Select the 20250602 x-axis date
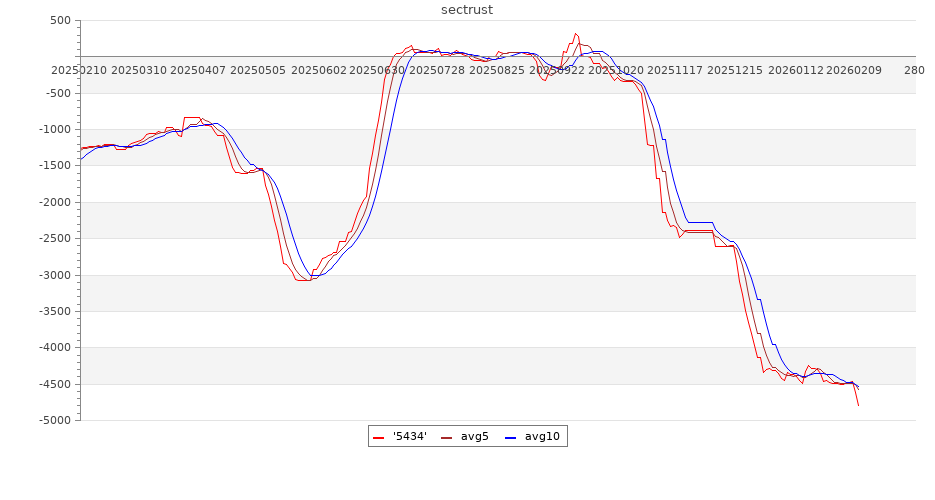 pyautogui.click(x=317, y=71)
